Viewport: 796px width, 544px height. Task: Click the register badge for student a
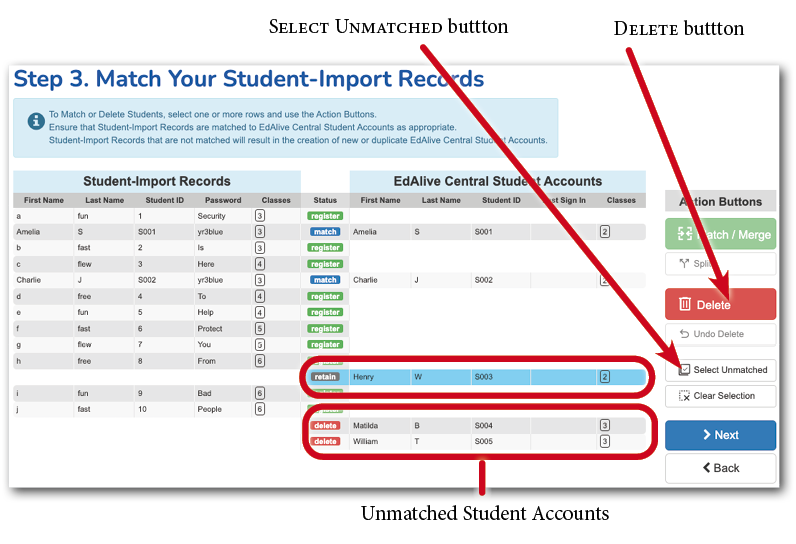325,216
